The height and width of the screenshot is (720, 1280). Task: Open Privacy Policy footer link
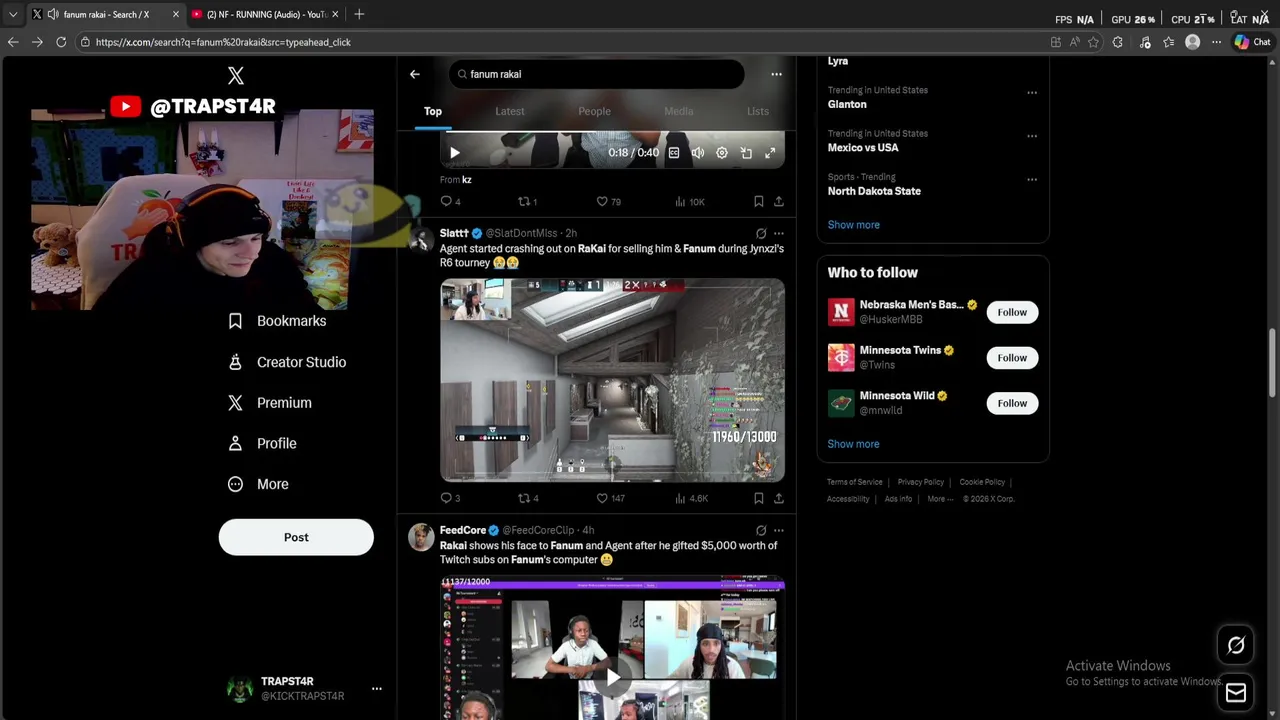click(x=921, y=482)
